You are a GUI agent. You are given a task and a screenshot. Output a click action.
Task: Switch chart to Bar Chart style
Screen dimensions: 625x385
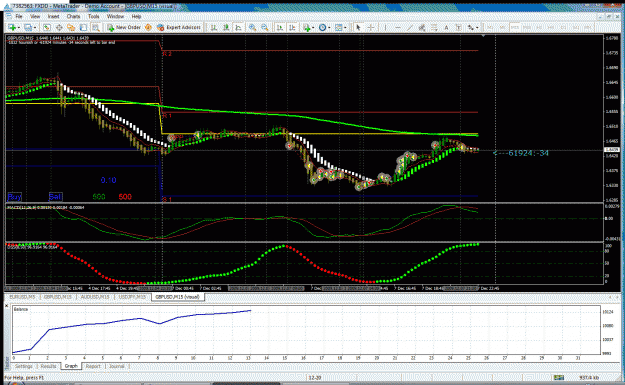click(x=214, y=28)
